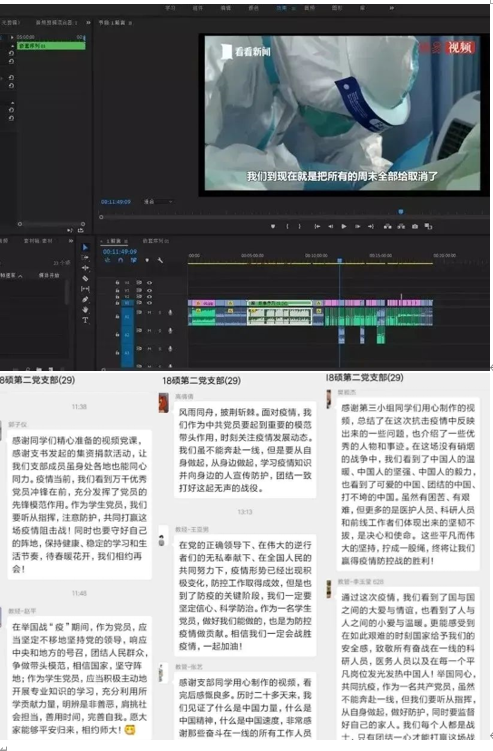Screen dimensions: 493x751
Task: Pick the Type (T) tool
Action: point(85,320)
